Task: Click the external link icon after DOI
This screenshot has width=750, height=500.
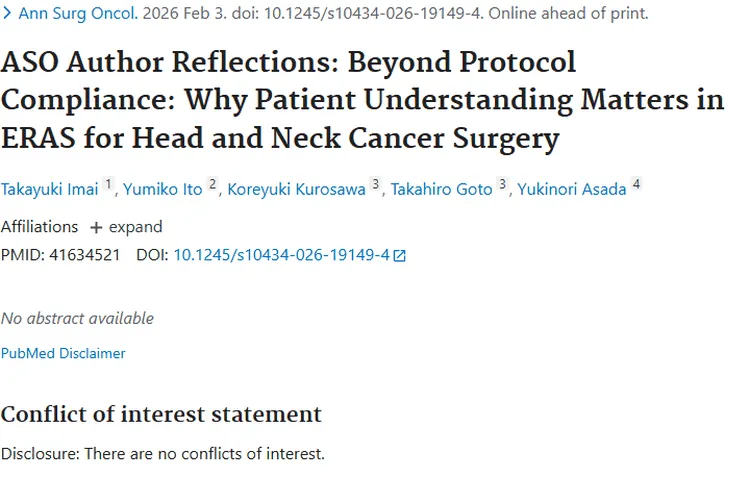Action: [400, 256]
